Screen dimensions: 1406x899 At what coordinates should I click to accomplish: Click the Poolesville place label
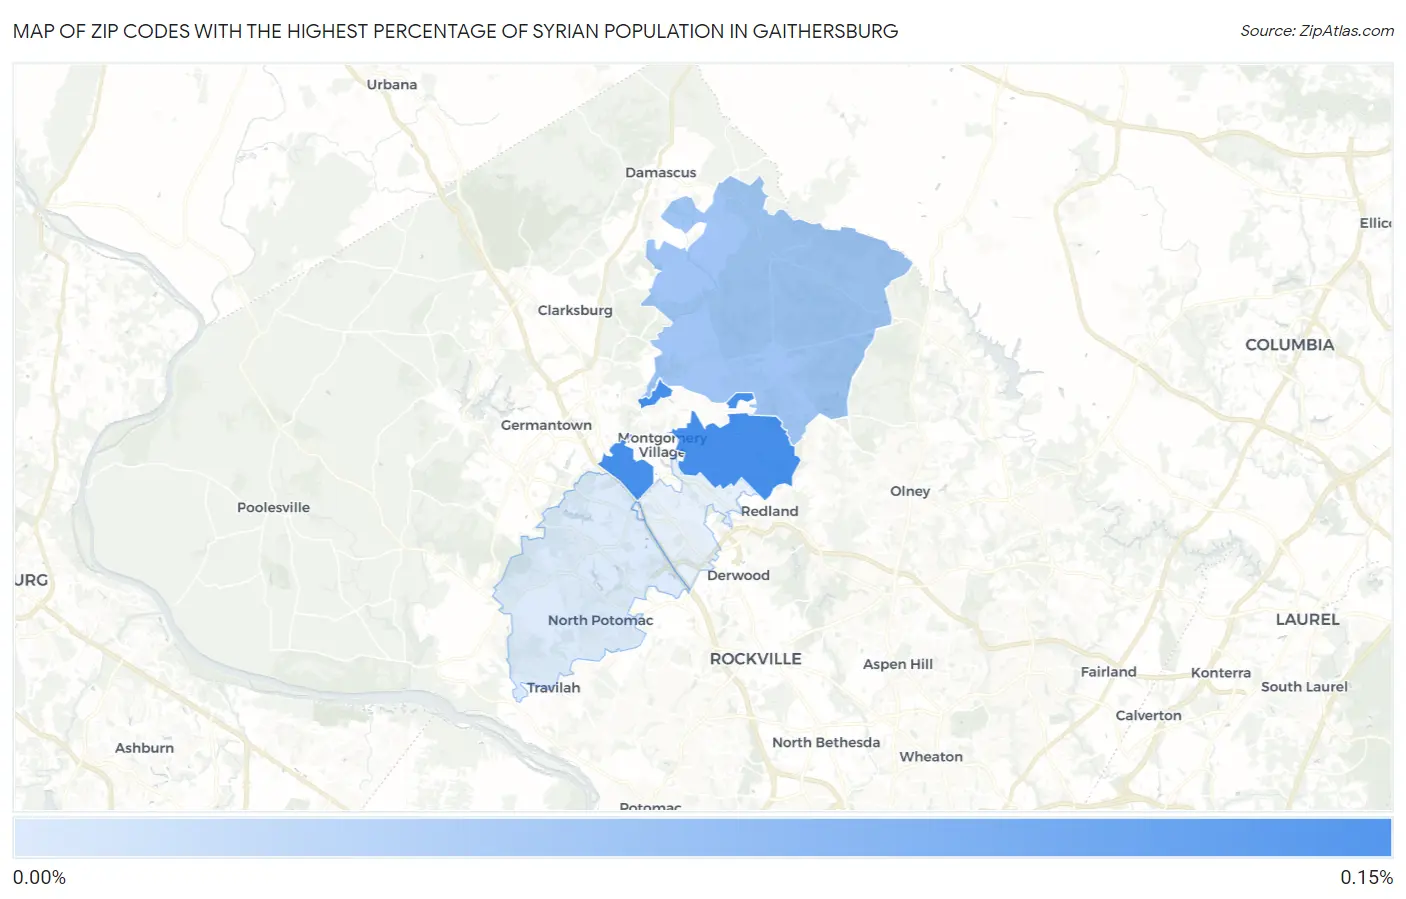[x=273, y=507]
